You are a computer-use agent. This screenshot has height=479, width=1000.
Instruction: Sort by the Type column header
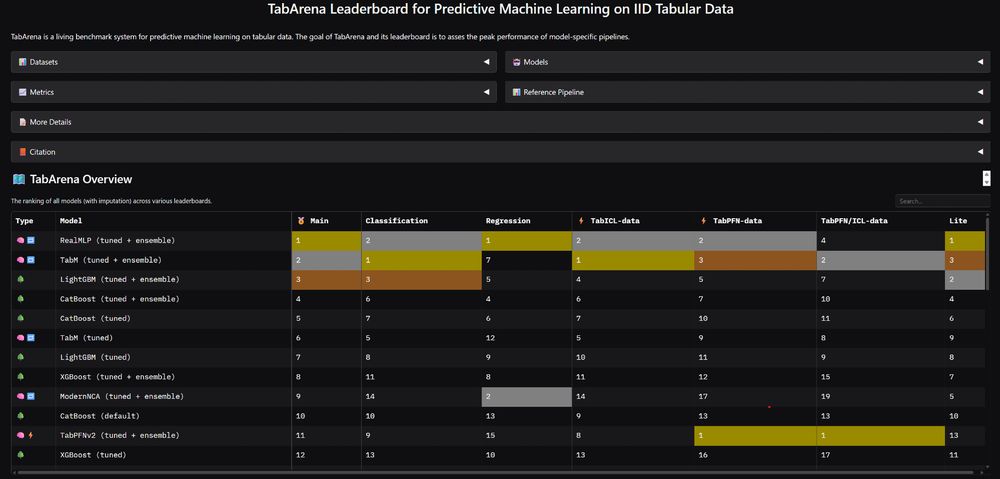(24, 221)
